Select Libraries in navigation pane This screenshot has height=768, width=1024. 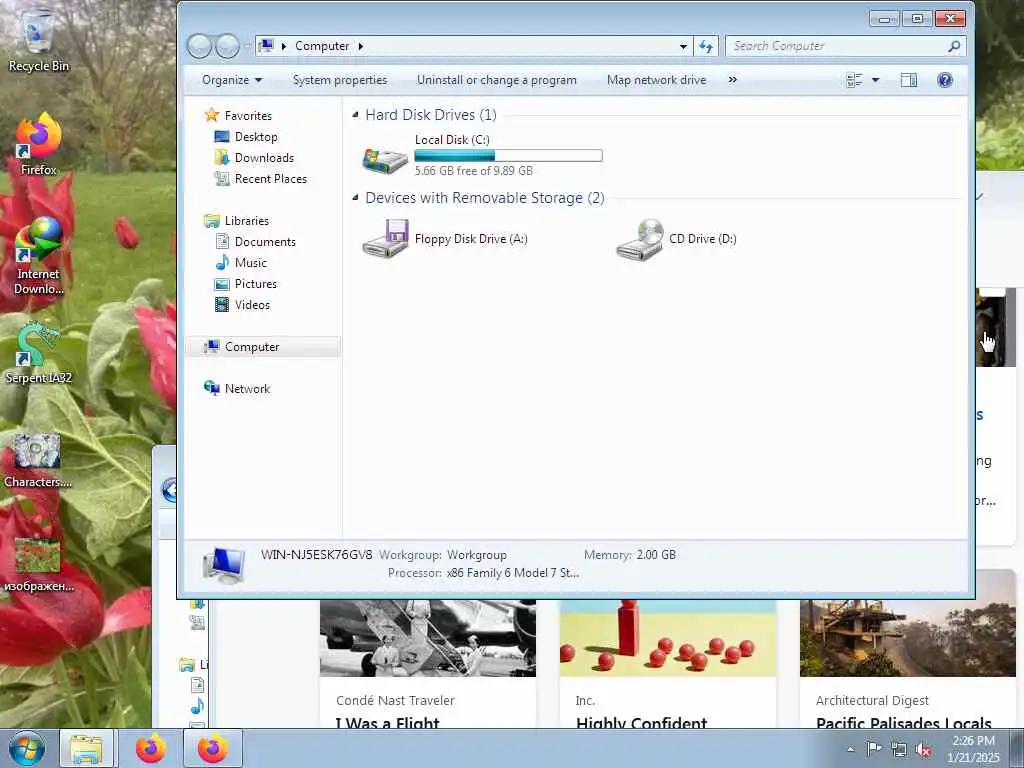click(x=247, y=221)
